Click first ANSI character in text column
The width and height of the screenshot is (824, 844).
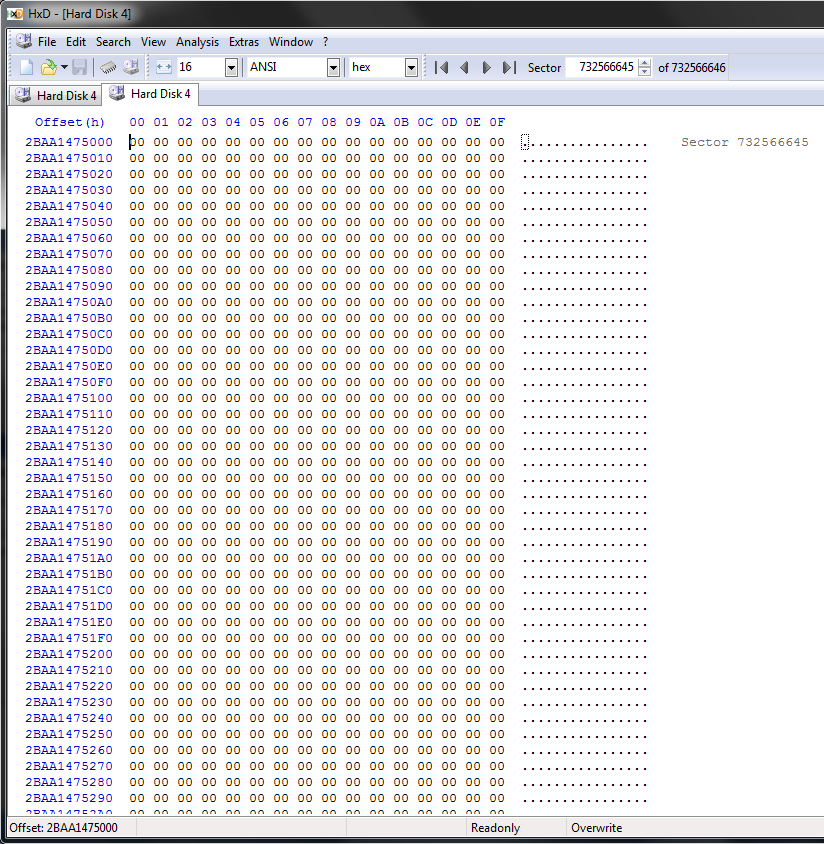pyautogui.click(x=525, y=143)
